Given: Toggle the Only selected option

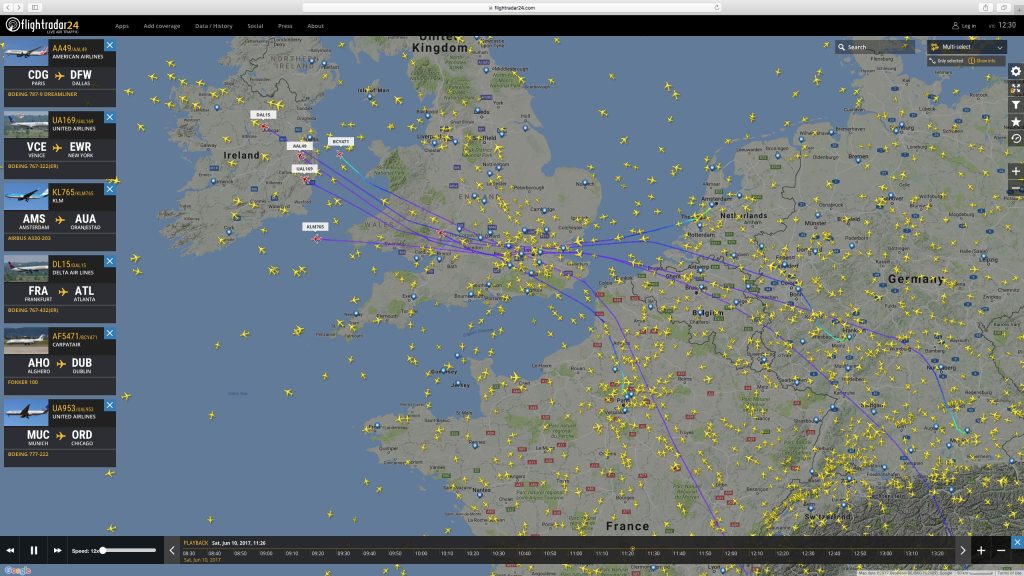Looking at the screenshot, I should pyautogui.click(x=946, y=61).
